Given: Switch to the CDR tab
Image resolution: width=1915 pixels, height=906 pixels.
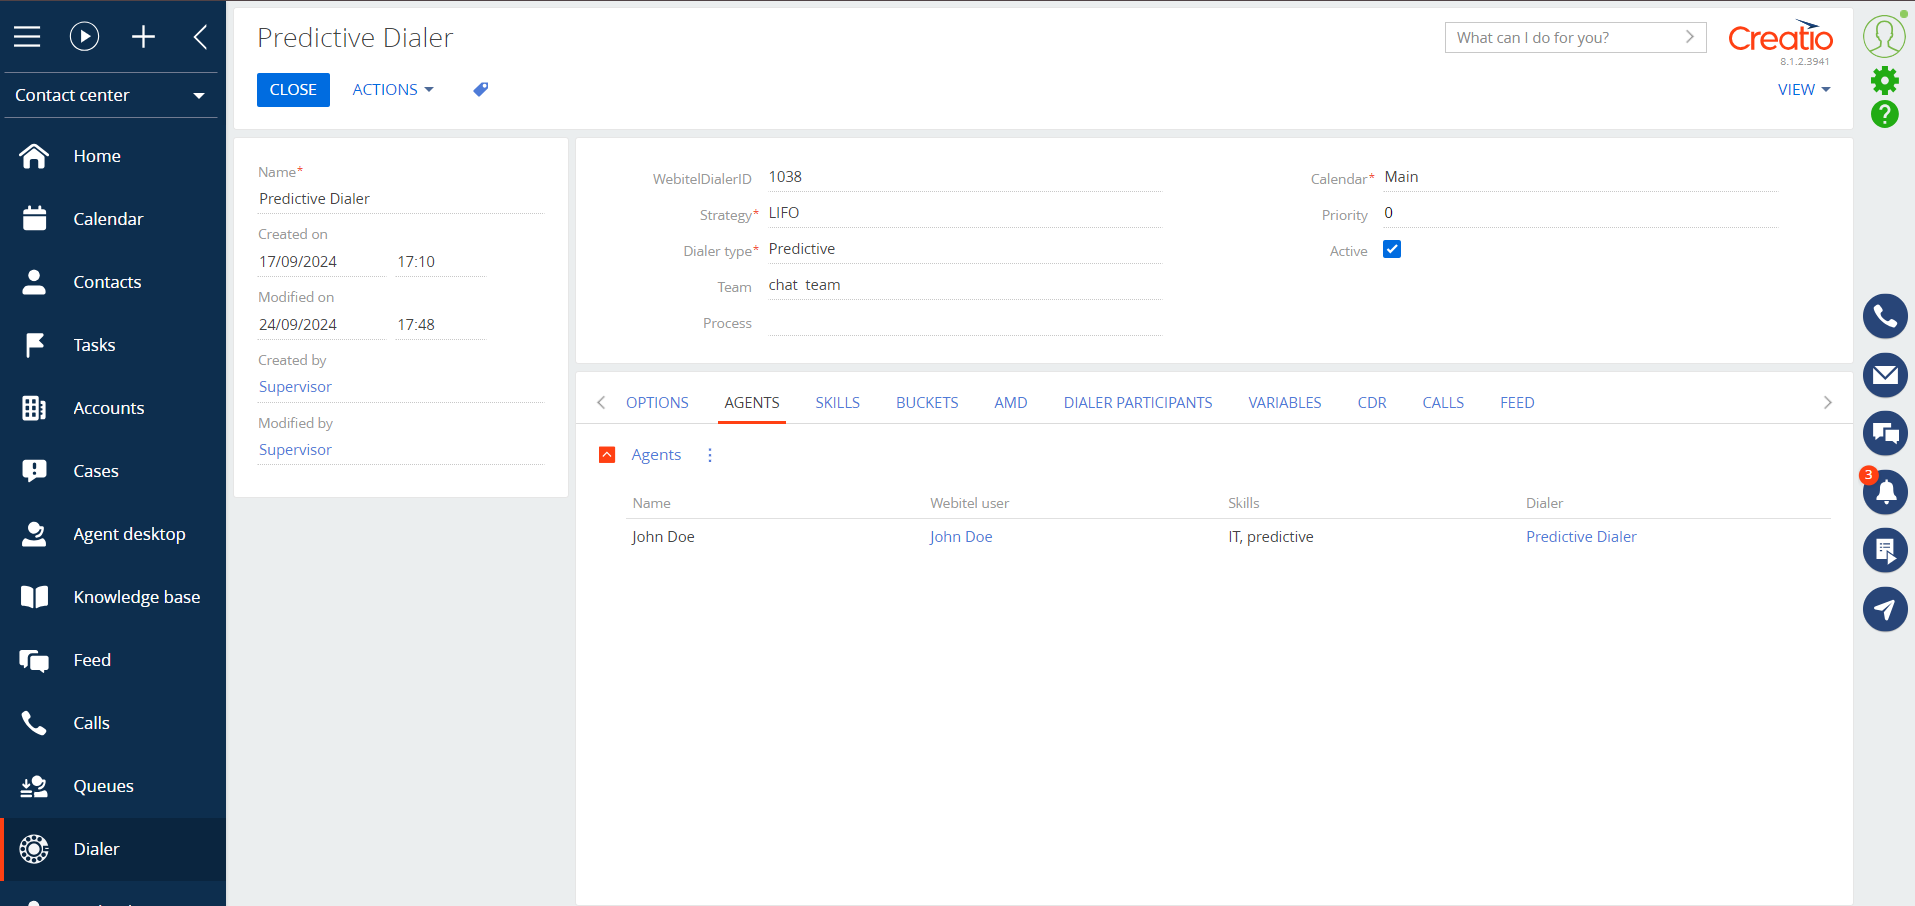Looking at the screenshot, I should click(1371, 403).
